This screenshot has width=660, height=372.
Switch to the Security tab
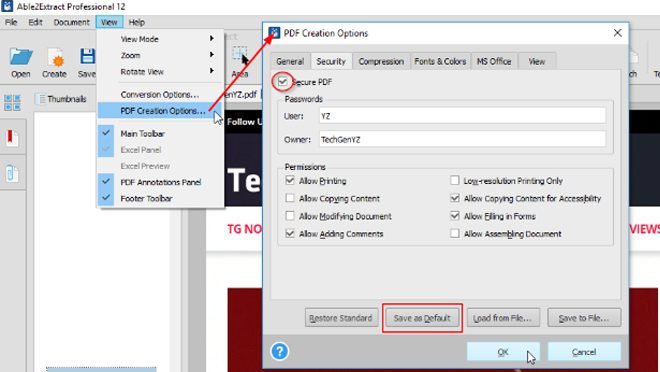(331, 61)
